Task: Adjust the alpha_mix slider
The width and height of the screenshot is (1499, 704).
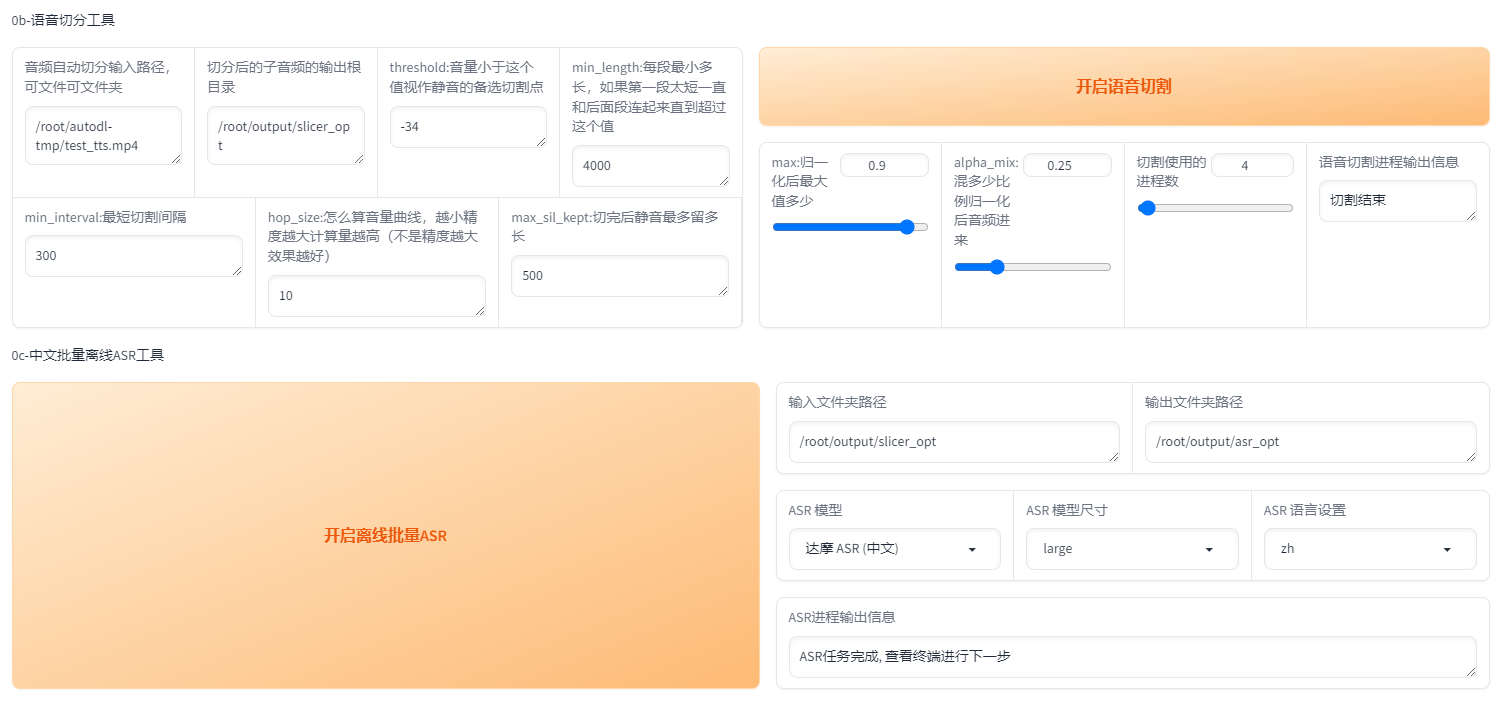Action: point(1033,267)
